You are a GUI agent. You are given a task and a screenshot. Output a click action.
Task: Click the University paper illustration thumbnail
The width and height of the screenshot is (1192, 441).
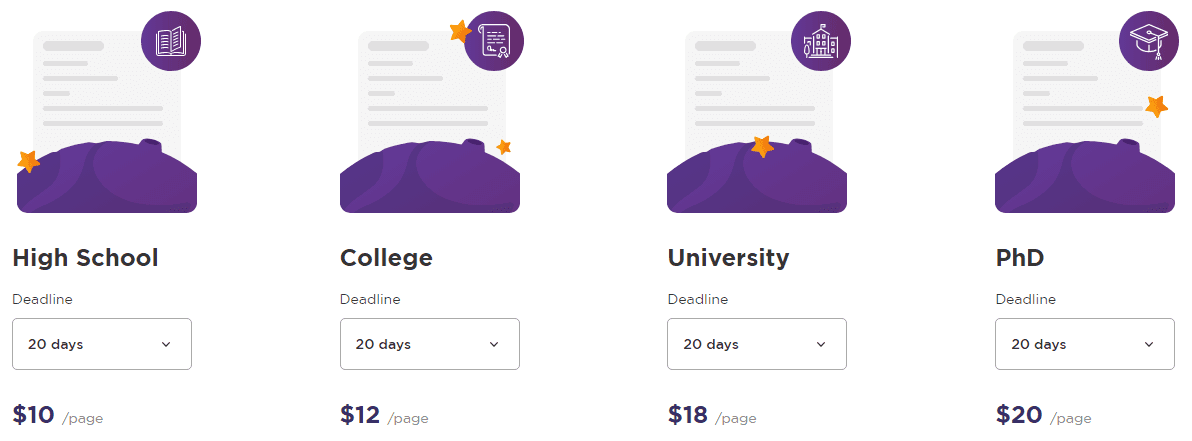[757, 116]
